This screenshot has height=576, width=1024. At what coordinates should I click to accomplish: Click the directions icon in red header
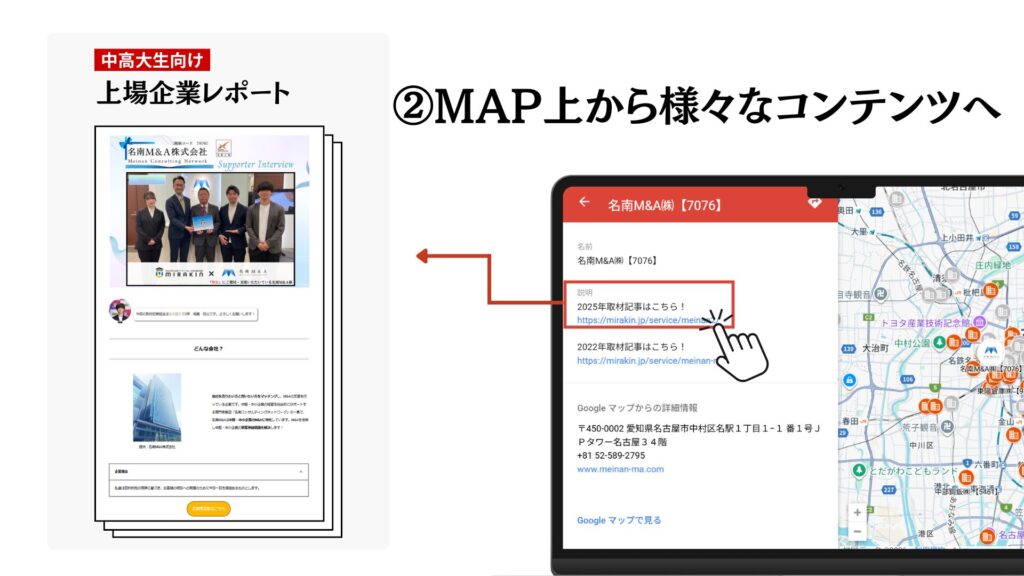point(815,202)
